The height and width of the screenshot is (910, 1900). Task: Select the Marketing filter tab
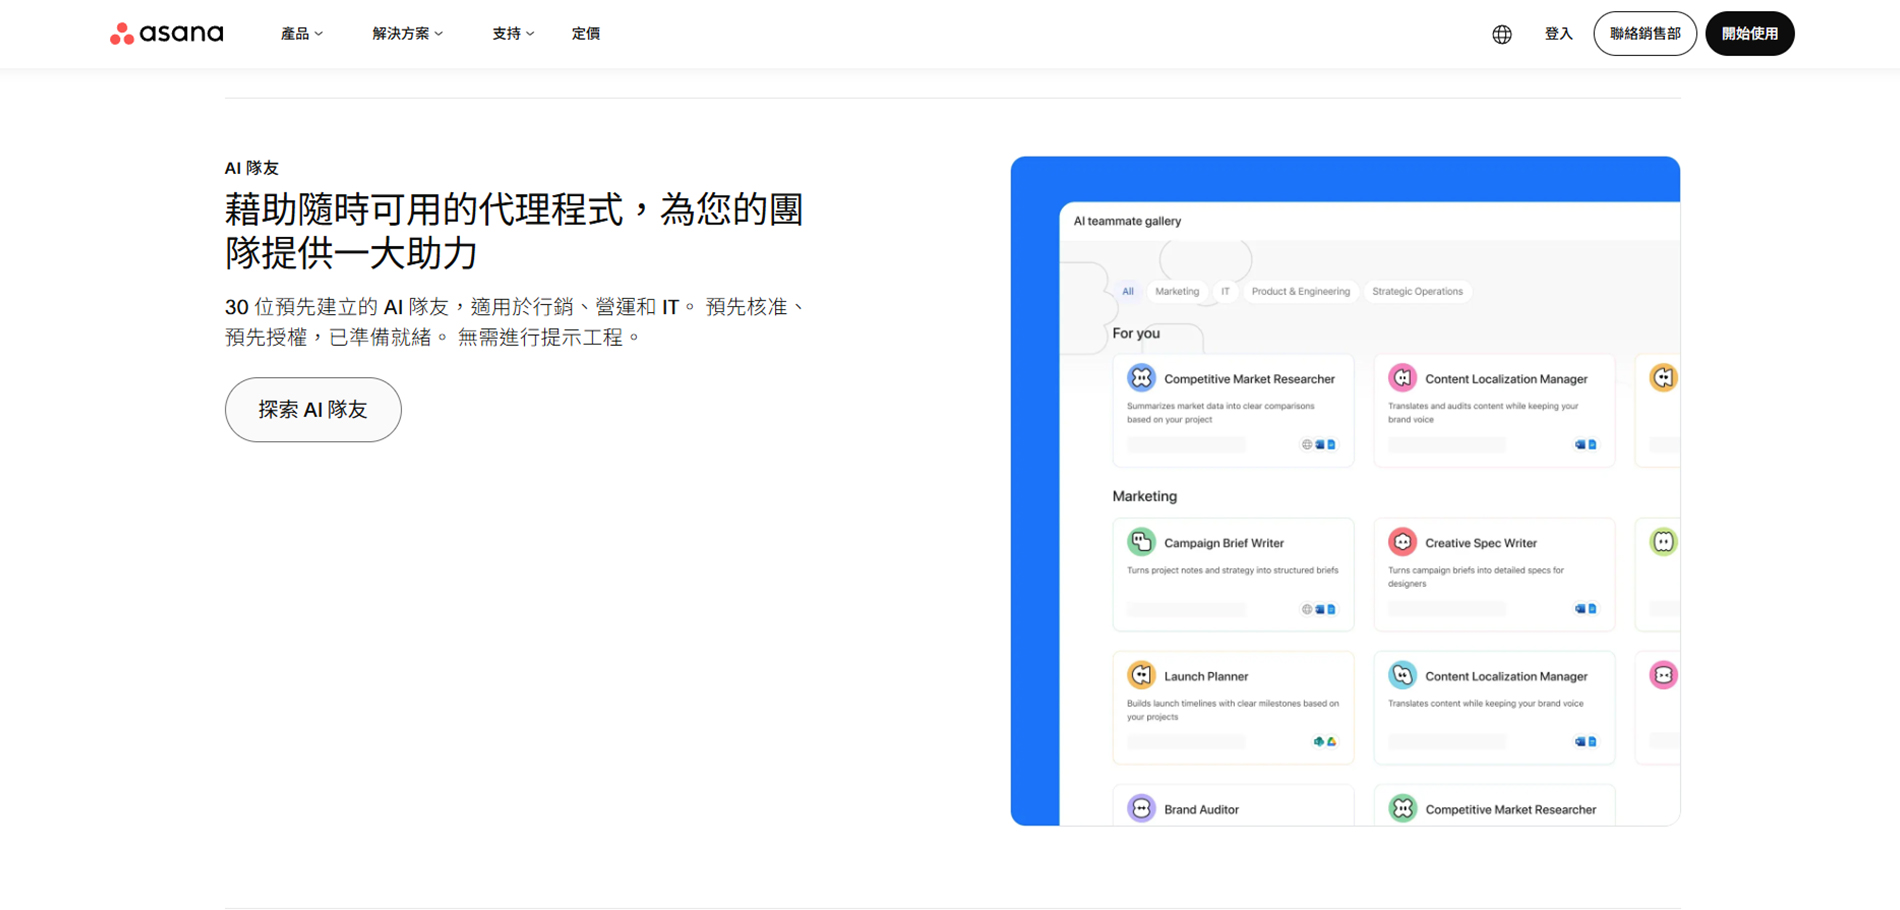coord(1177,292)
